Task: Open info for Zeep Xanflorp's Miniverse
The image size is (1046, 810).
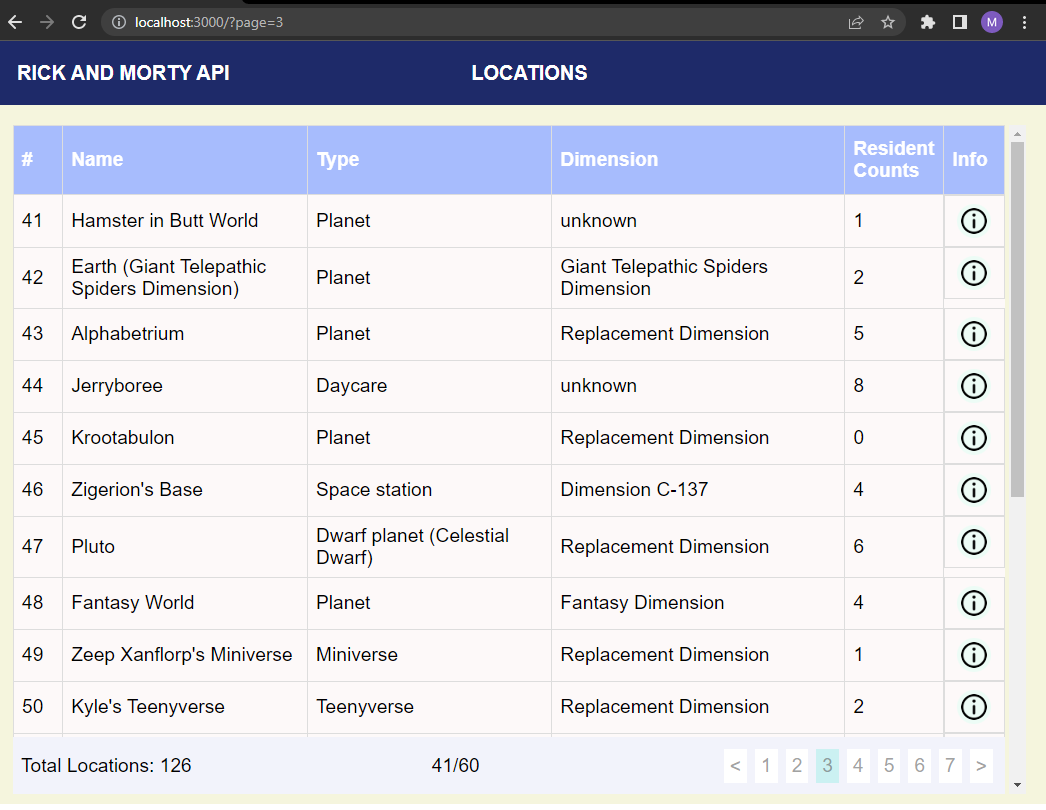Action: tap(973, 655)
